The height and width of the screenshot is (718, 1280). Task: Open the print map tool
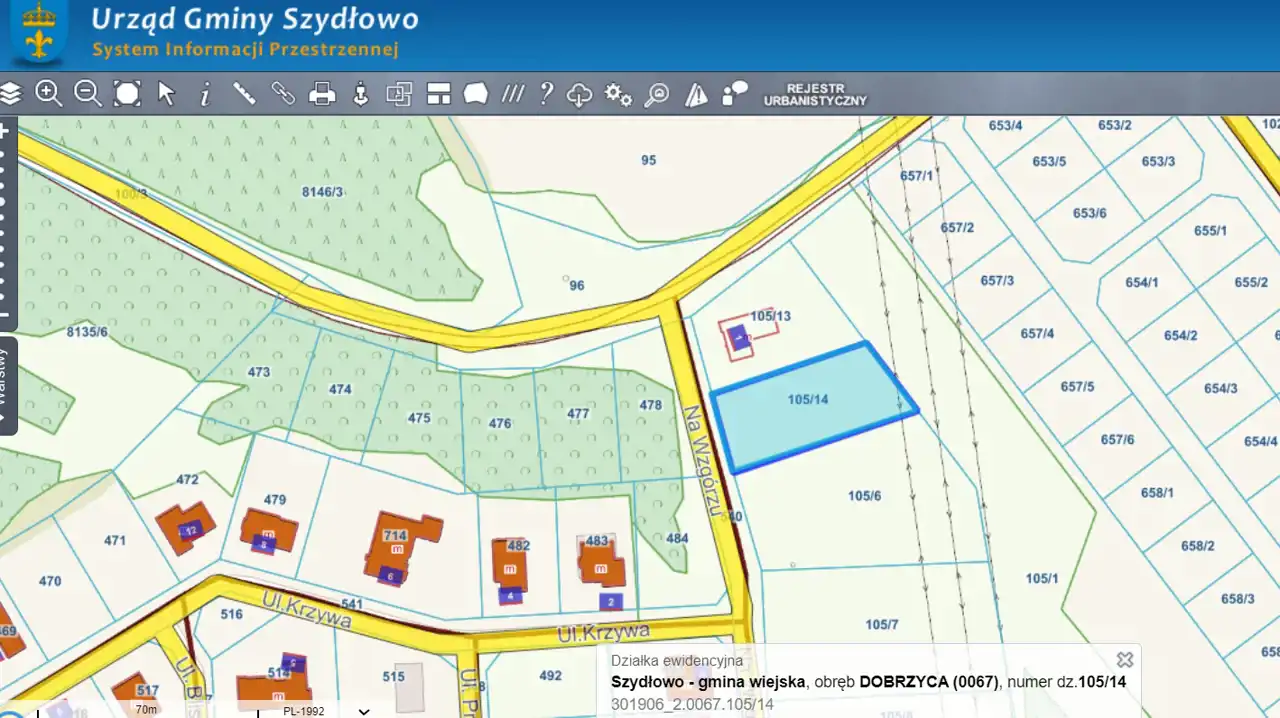click(x=322, y=94)
